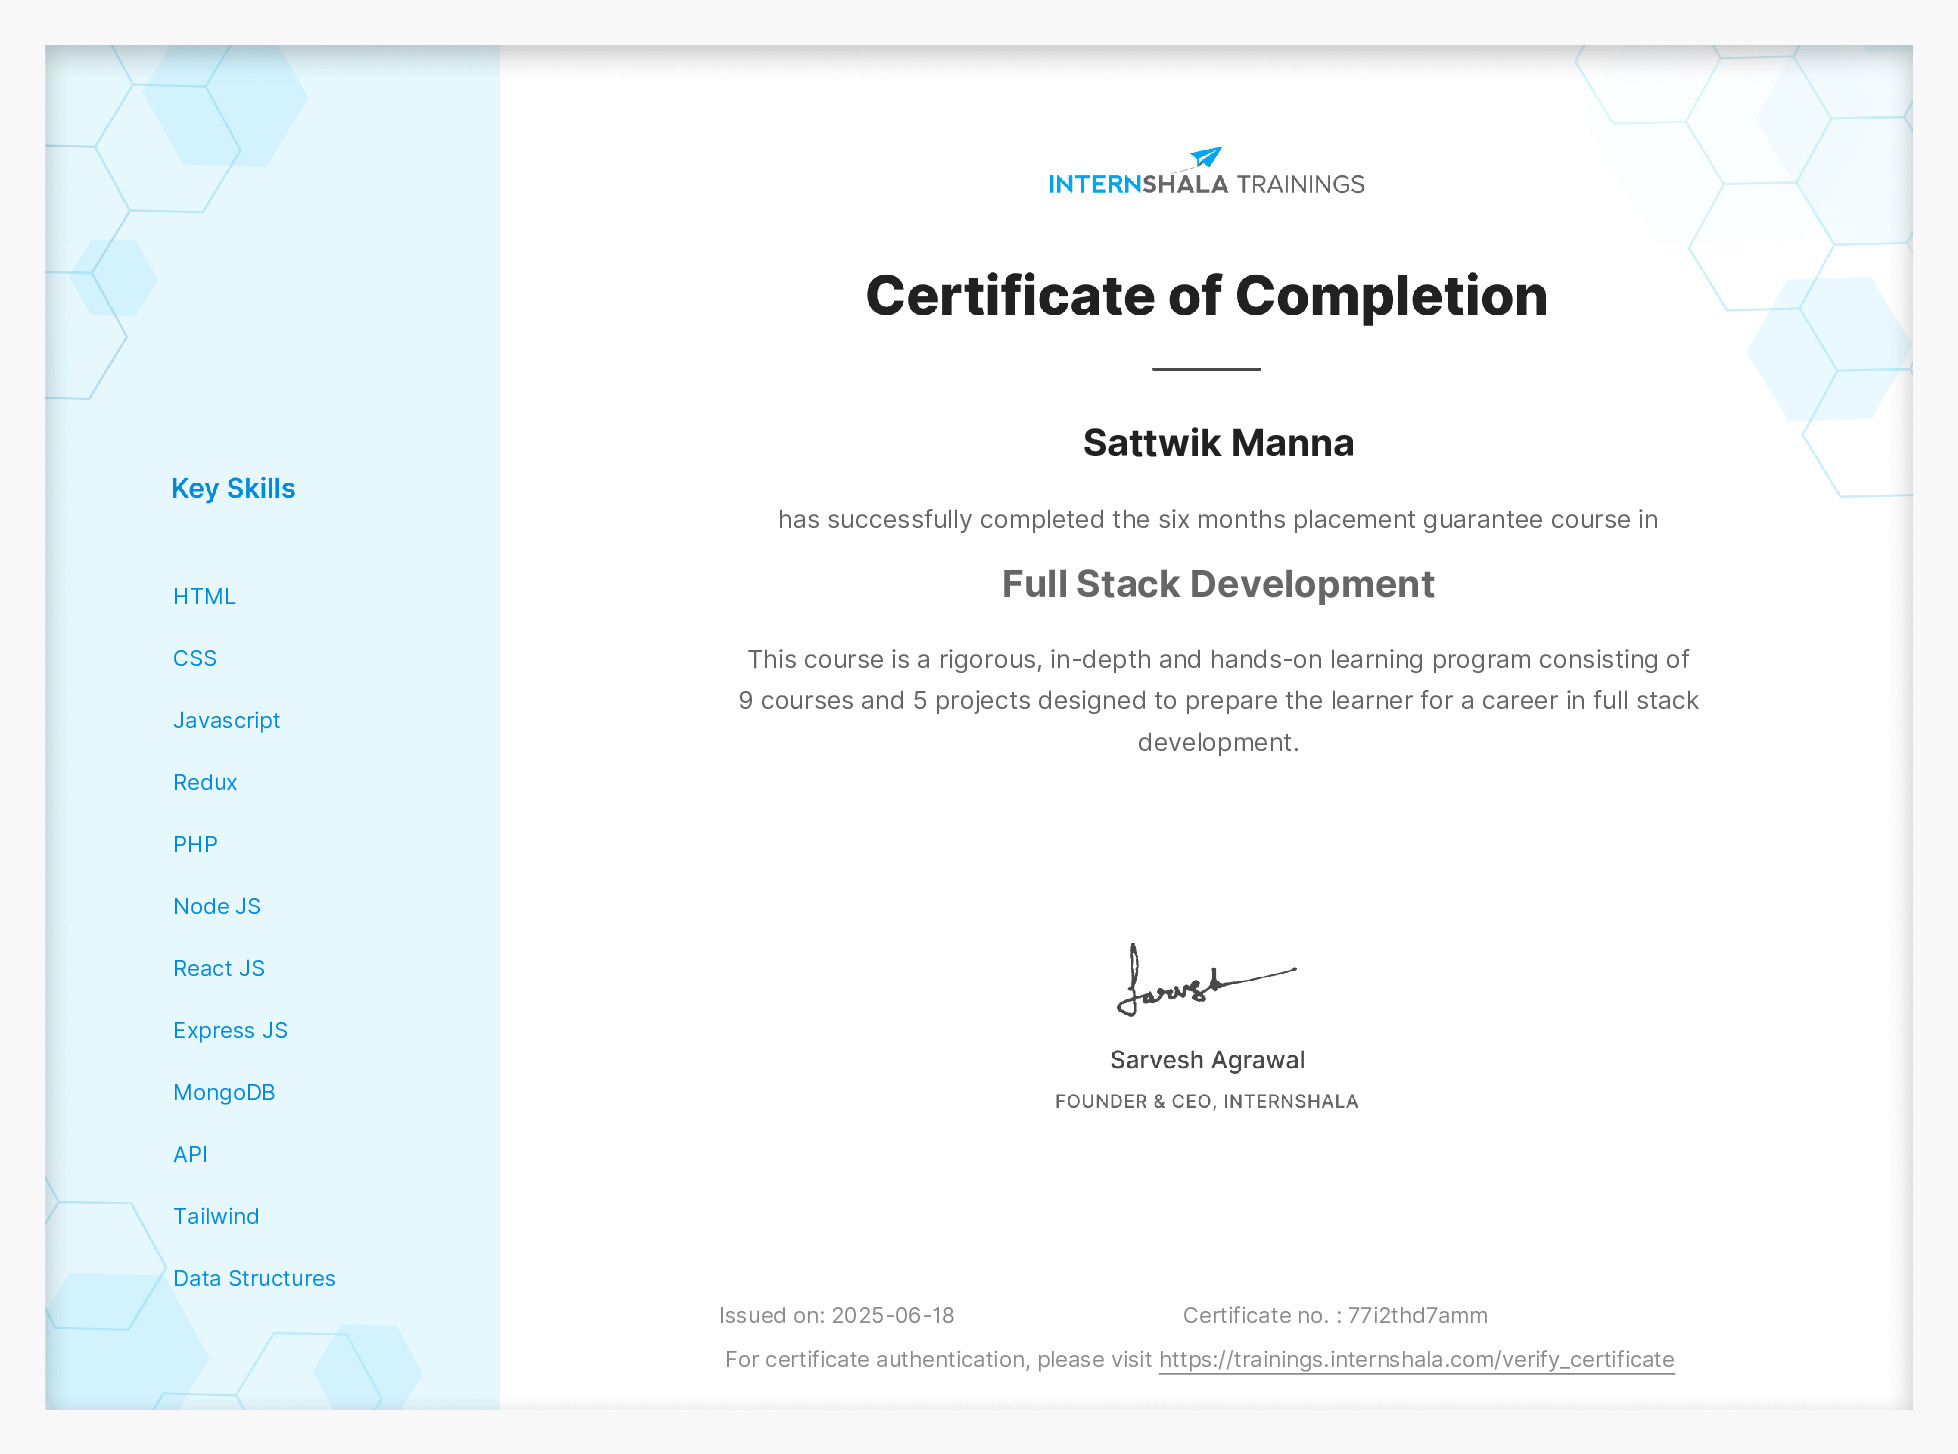Toggle the React JS skill highlight

pos(219,968)
